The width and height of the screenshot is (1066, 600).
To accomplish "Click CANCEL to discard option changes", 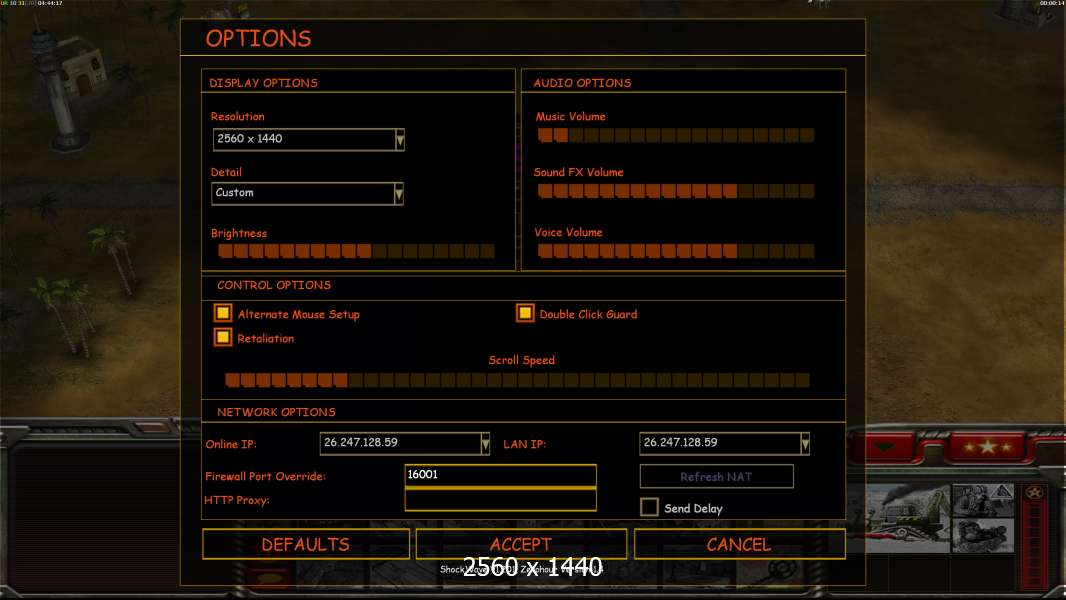I will pos(740,544).
